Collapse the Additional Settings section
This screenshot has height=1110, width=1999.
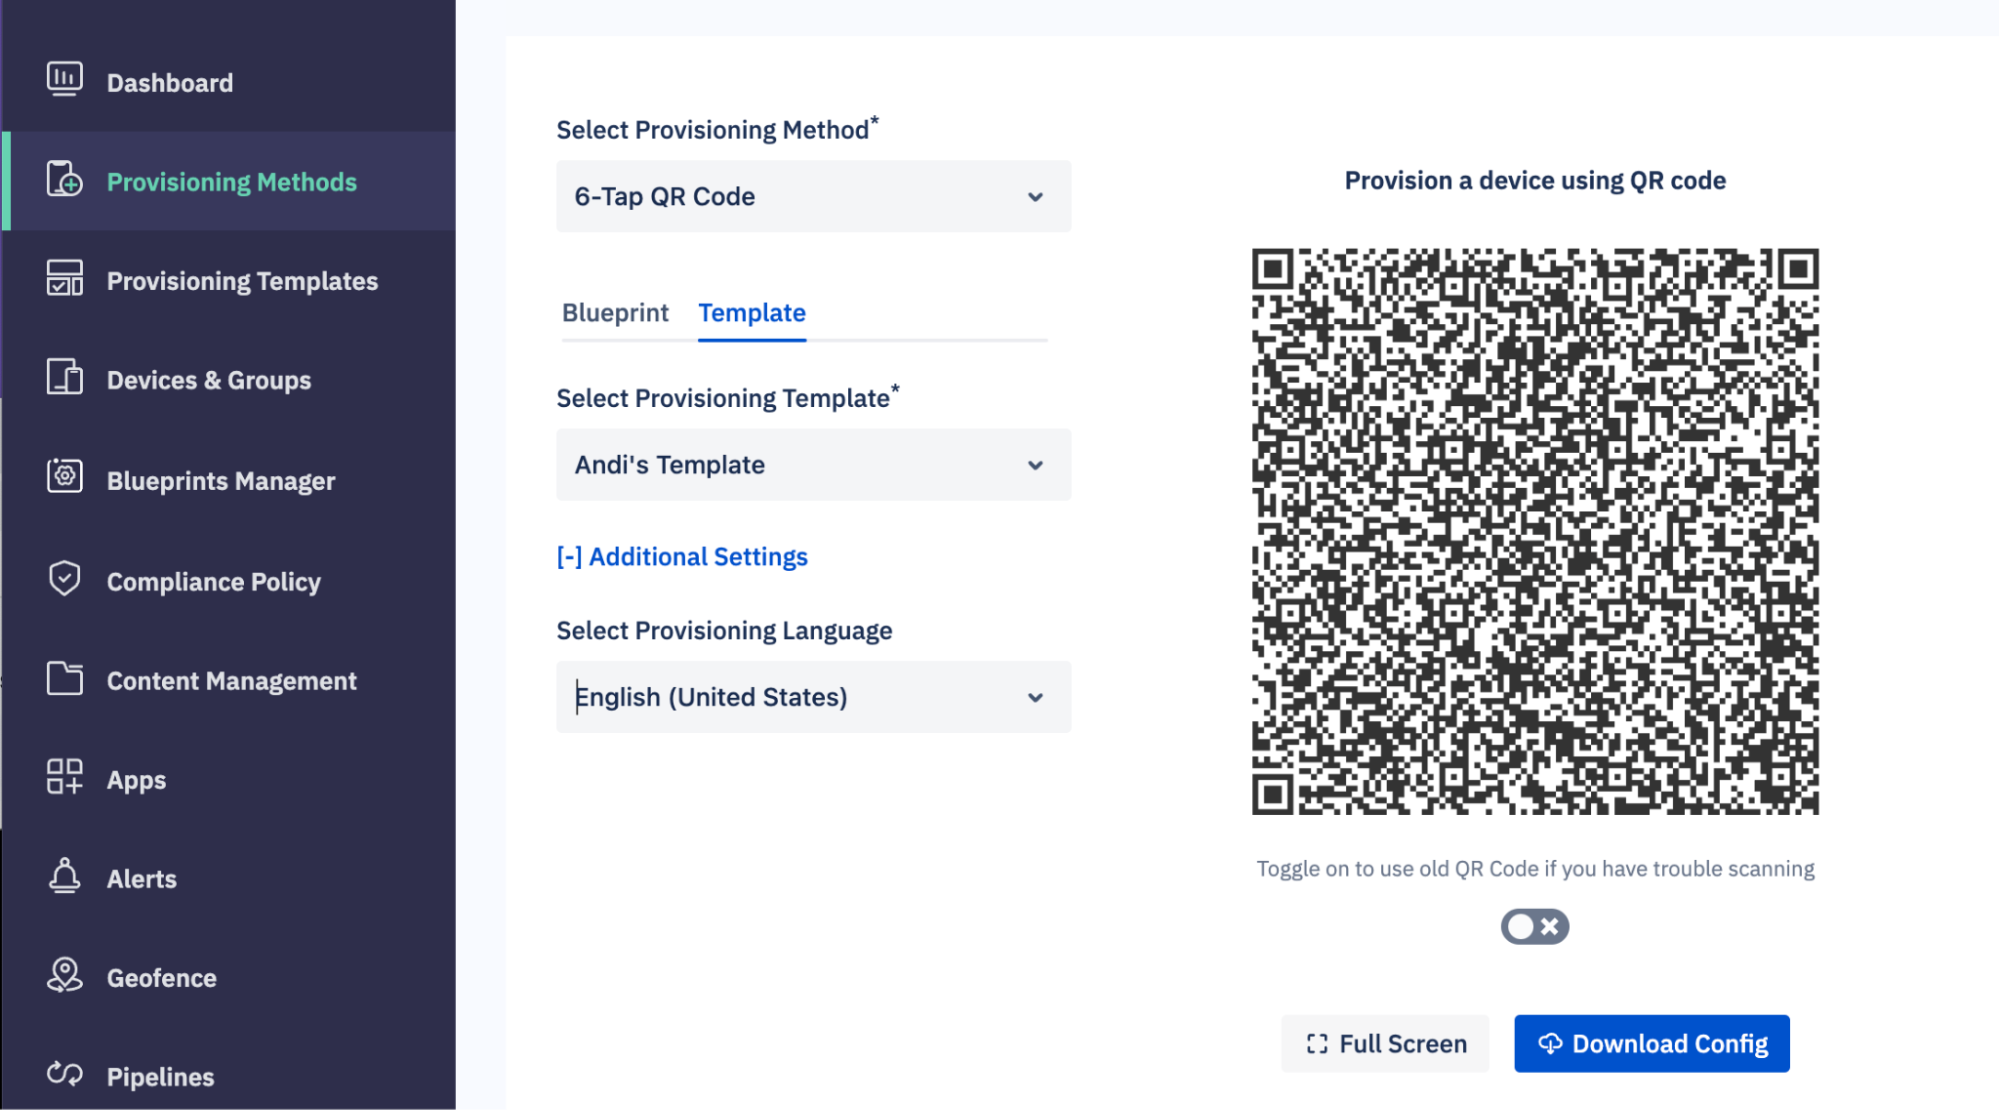[x=681, y=556]
